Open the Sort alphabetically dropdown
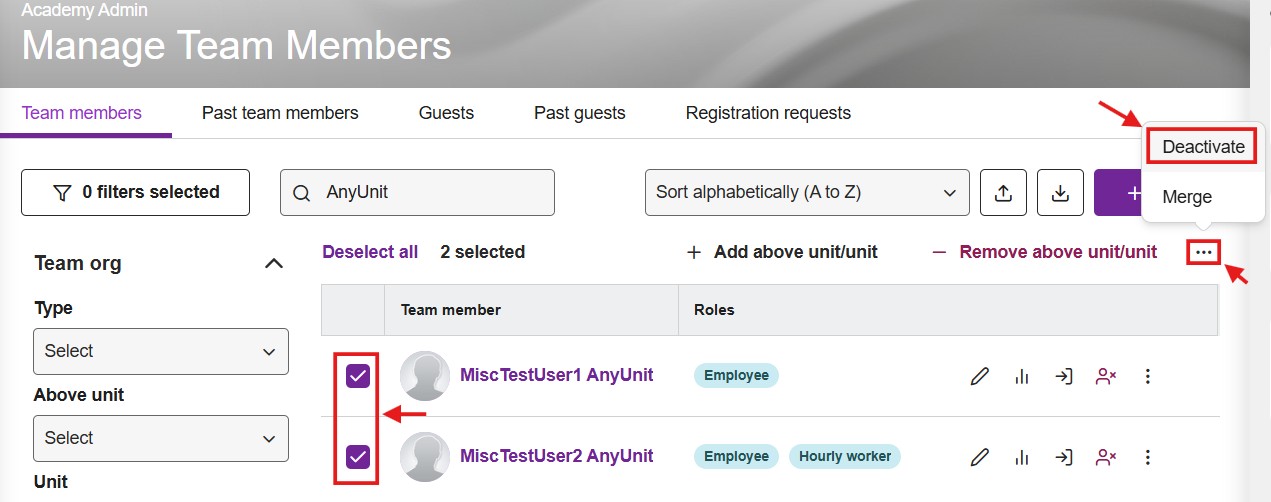Viewport: 1271px width, 502px height. [x=808, y=192]
